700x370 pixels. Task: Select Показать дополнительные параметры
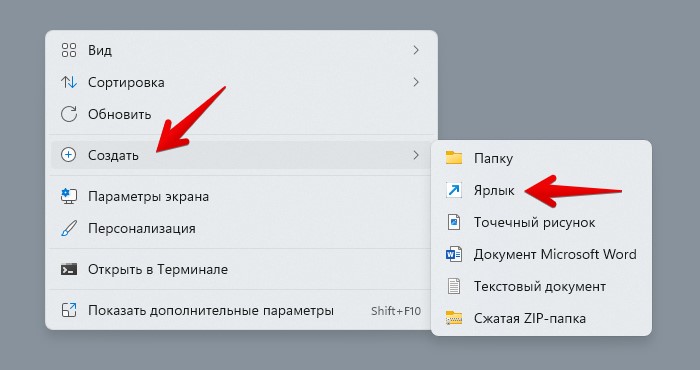point(241,310)
